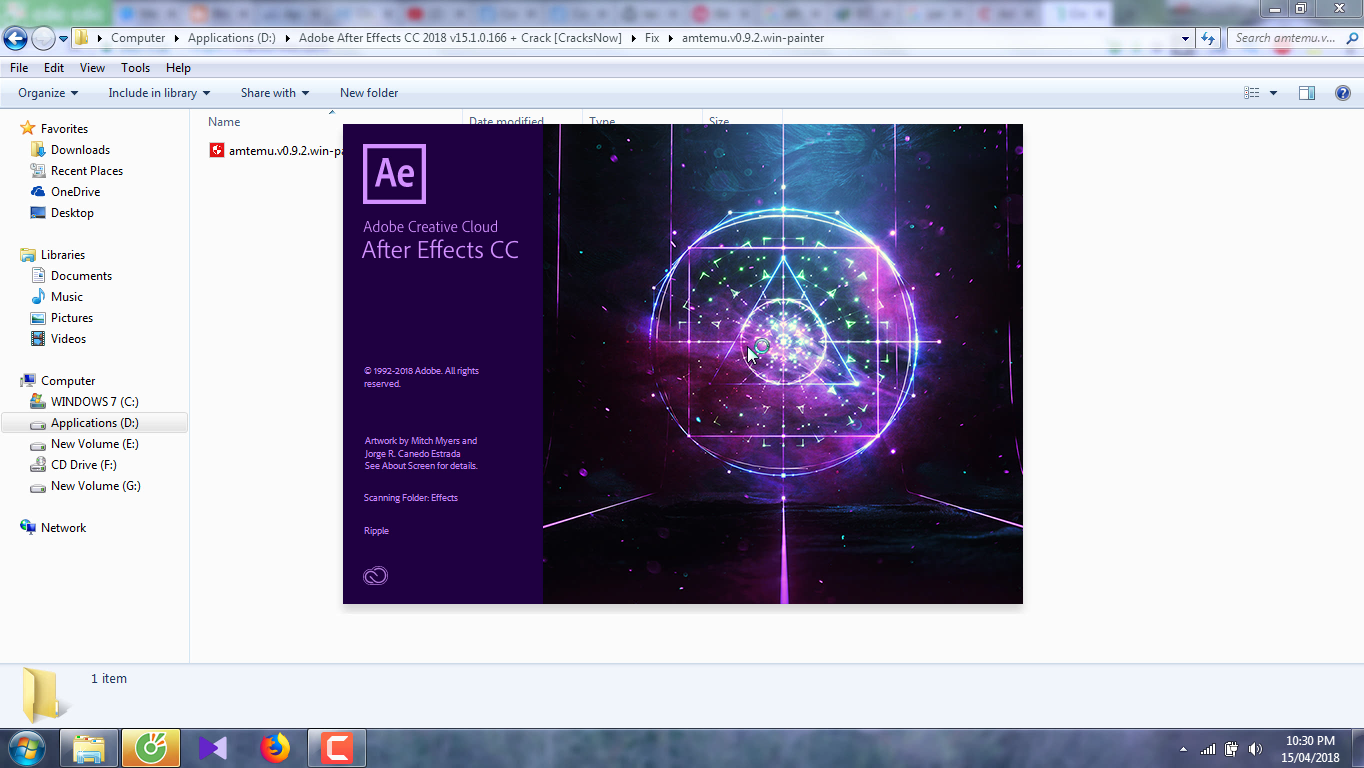Click the amtemu file icon
The height and width of the screenshot is (768, 1364).
click(x=216, y=151)
